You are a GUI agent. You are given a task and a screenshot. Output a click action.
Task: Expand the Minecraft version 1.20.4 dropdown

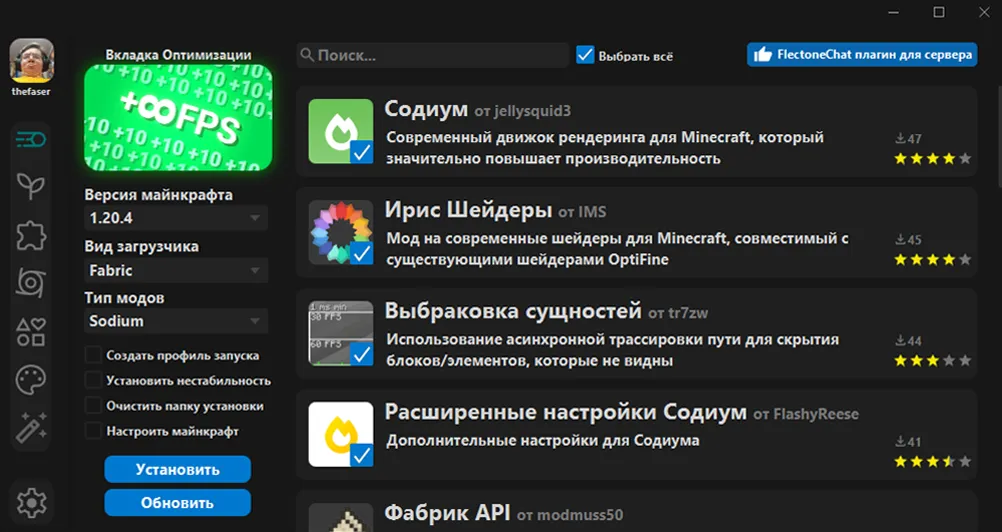coord(176,218)
